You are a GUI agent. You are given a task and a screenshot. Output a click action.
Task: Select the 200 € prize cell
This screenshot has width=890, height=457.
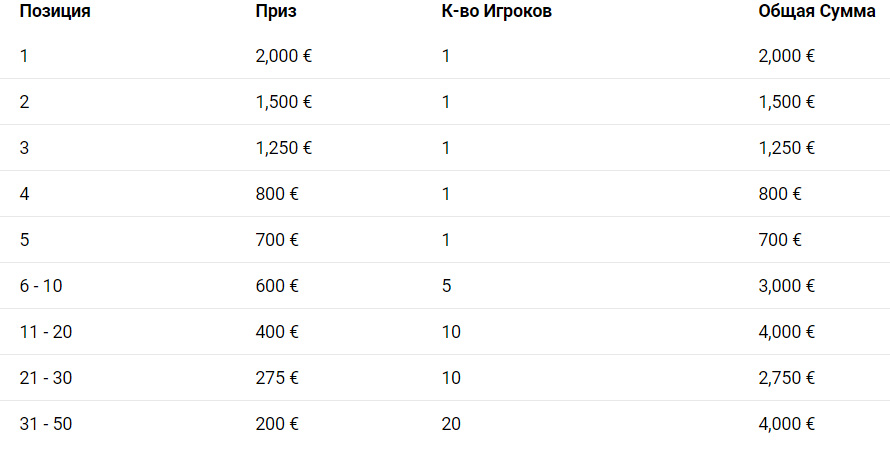coord(277,424)
